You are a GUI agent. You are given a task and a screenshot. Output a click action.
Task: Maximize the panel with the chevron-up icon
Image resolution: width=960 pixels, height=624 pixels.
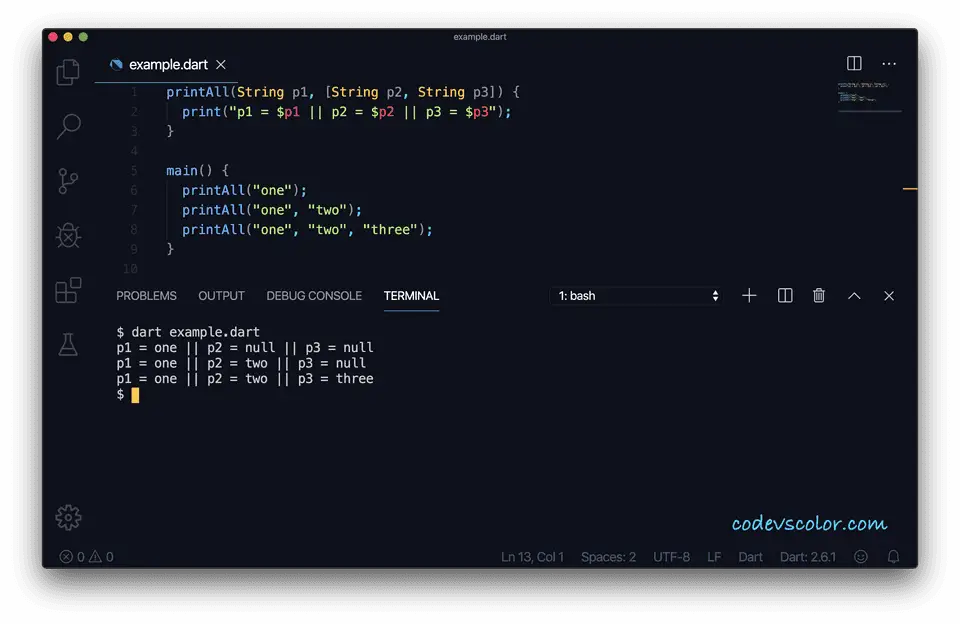(854, 296)
